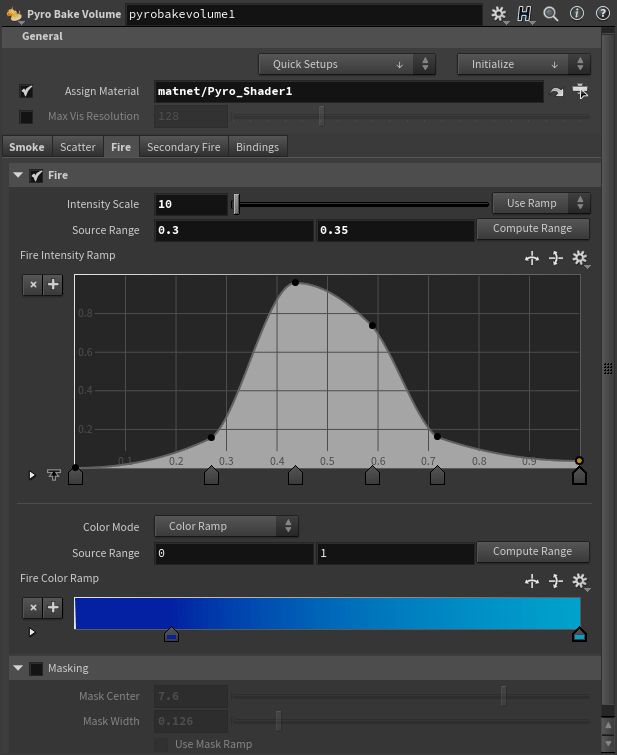This screenshot has height=755, width=617.
Task: Click the intensity Source Range 0.3 field
Action: pos(234,230)
